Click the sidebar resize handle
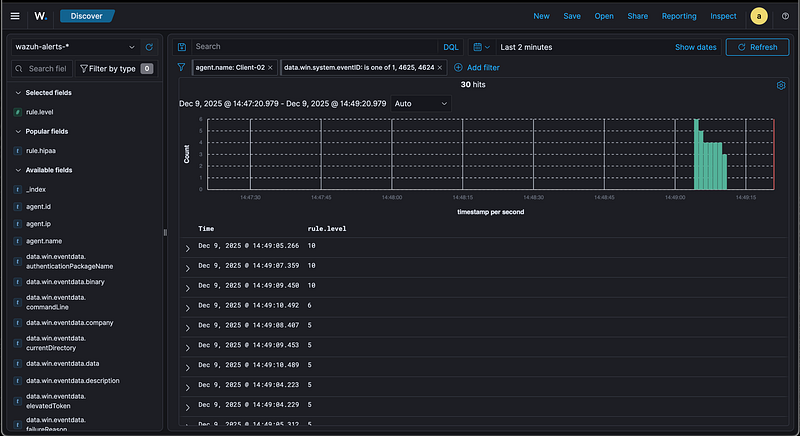The width and height of the screenshot is (800, 436). (x=165, y=233)
